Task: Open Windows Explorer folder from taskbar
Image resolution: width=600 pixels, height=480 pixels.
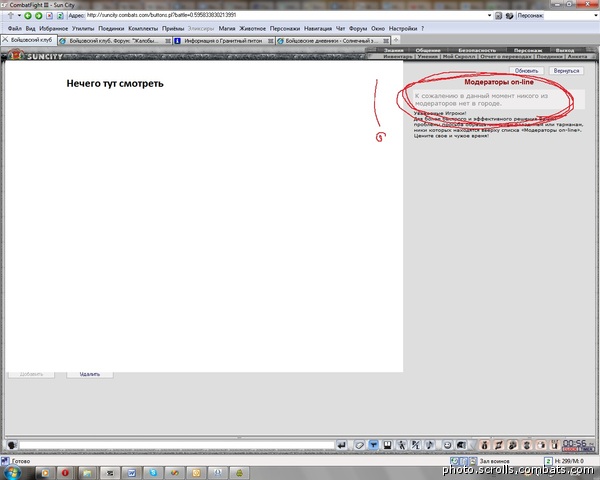Action: point(87,473)
